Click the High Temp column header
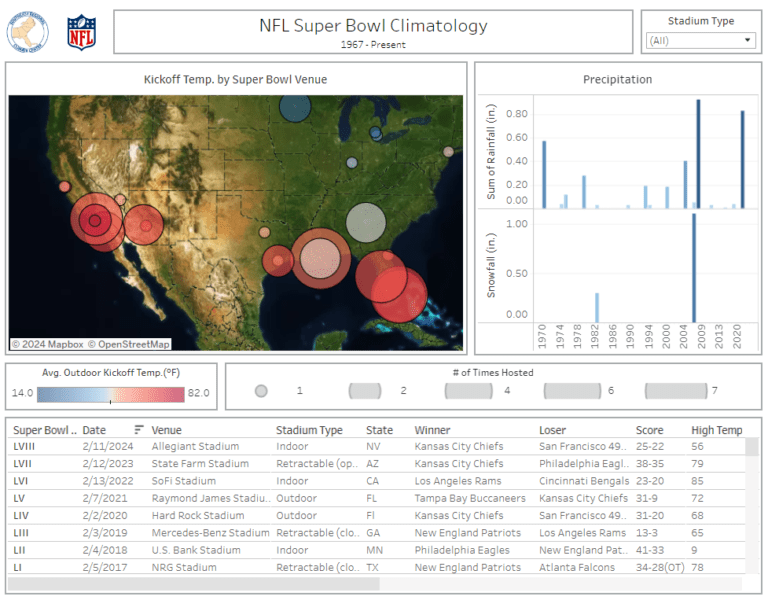Screen dimensions: 768x600 (717, 430)
